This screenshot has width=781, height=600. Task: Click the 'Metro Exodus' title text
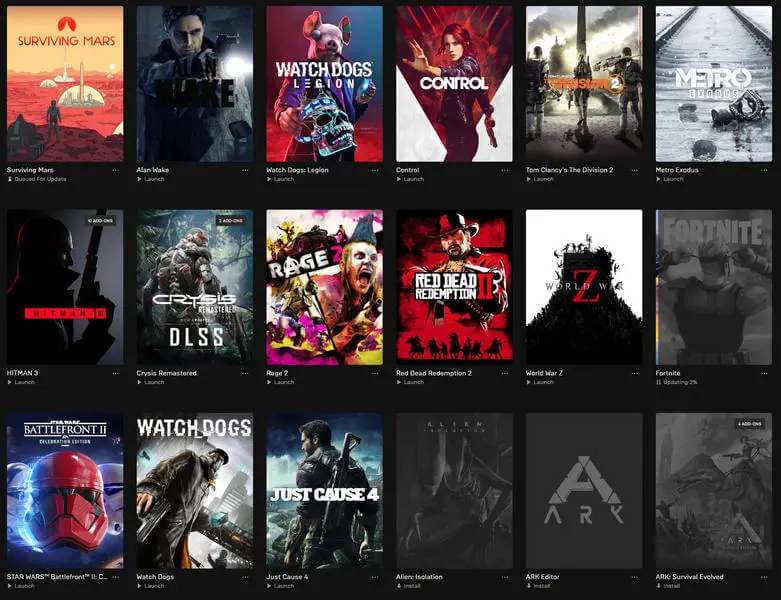(x=677, y=170)
